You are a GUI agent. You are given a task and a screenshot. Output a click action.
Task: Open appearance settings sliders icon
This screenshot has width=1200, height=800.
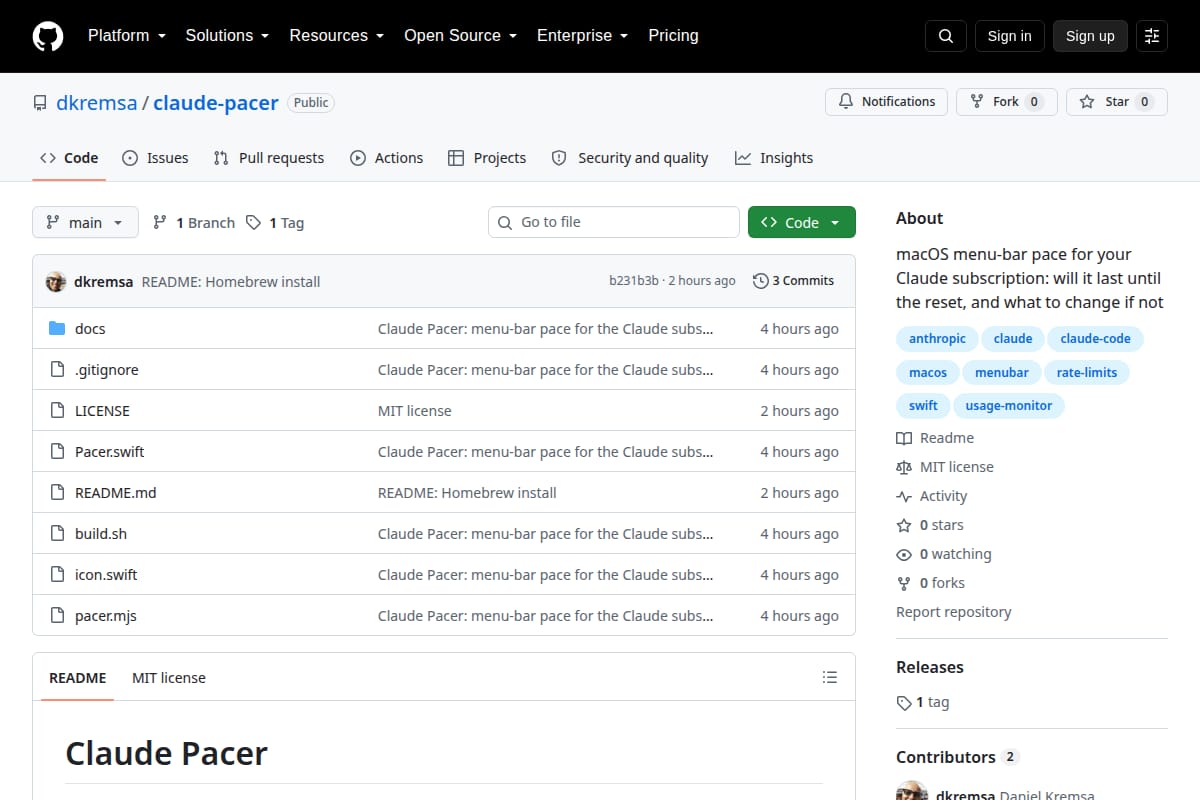pos(1152,36)
